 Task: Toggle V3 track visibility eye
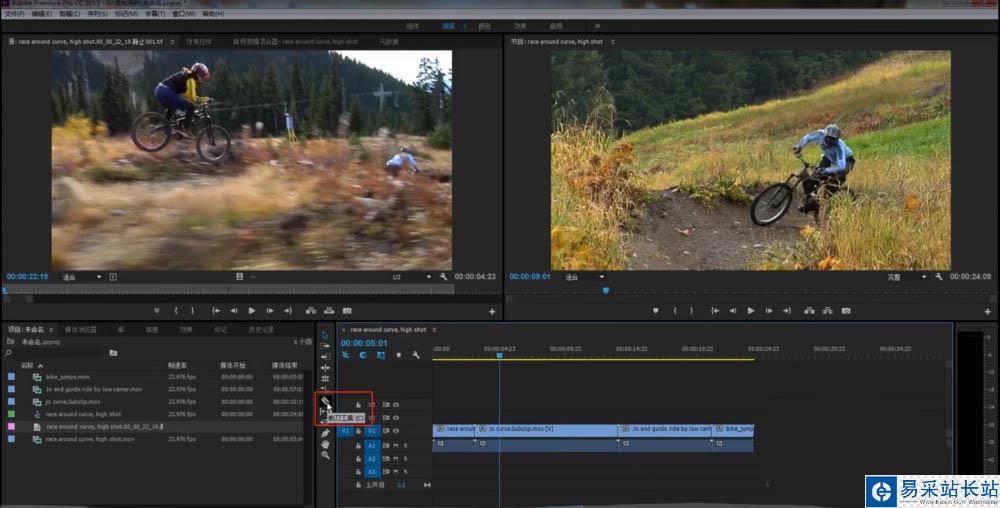(x=395, y=405)
